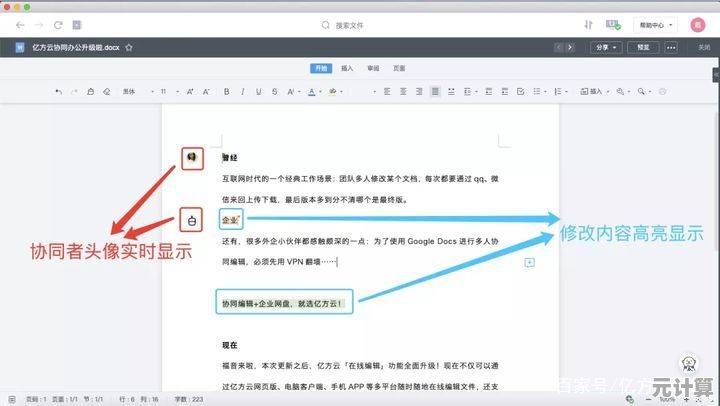720x406 pixels.
Task: Click the italic formatting icon
Action: (x=243, y=92)
